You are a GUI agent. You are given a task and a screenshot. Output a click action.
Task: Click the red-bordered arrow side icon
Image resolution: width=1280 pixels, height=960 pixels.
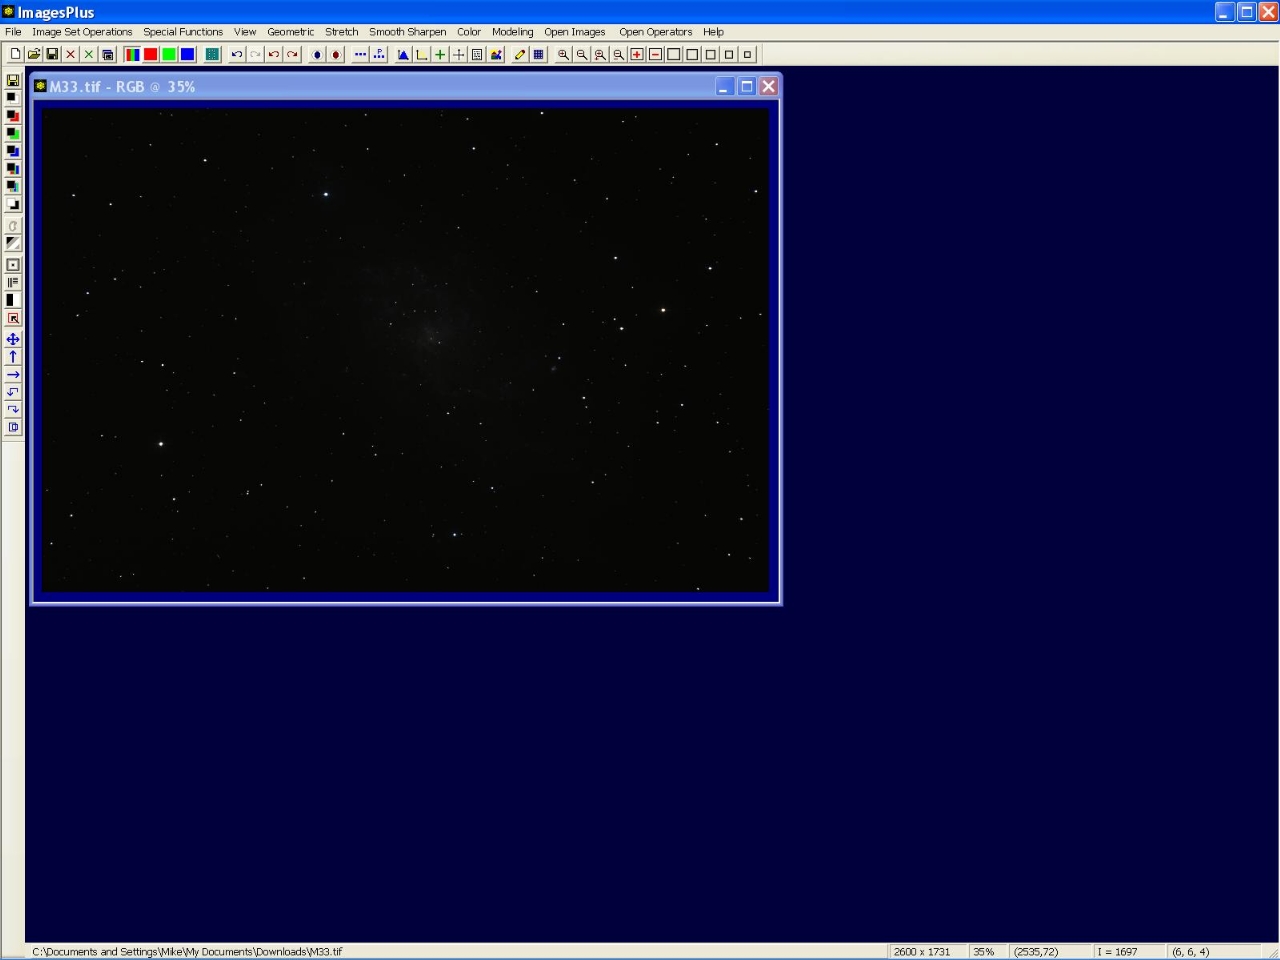(13, 318)
